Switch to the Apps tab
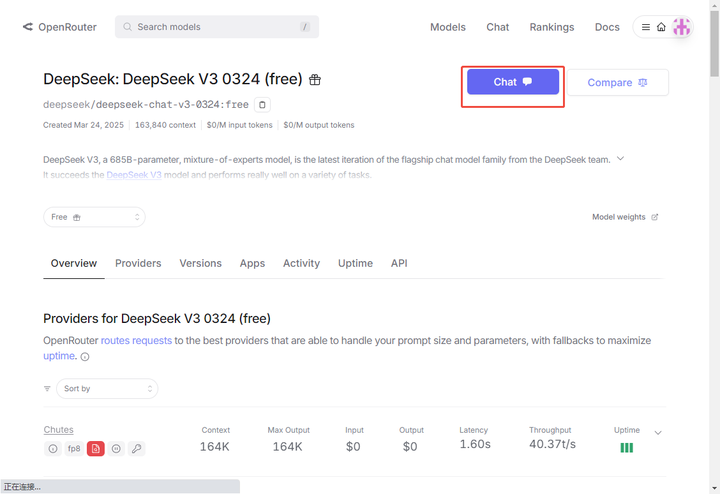Screen dimensions: 720x494 [252, 264]
